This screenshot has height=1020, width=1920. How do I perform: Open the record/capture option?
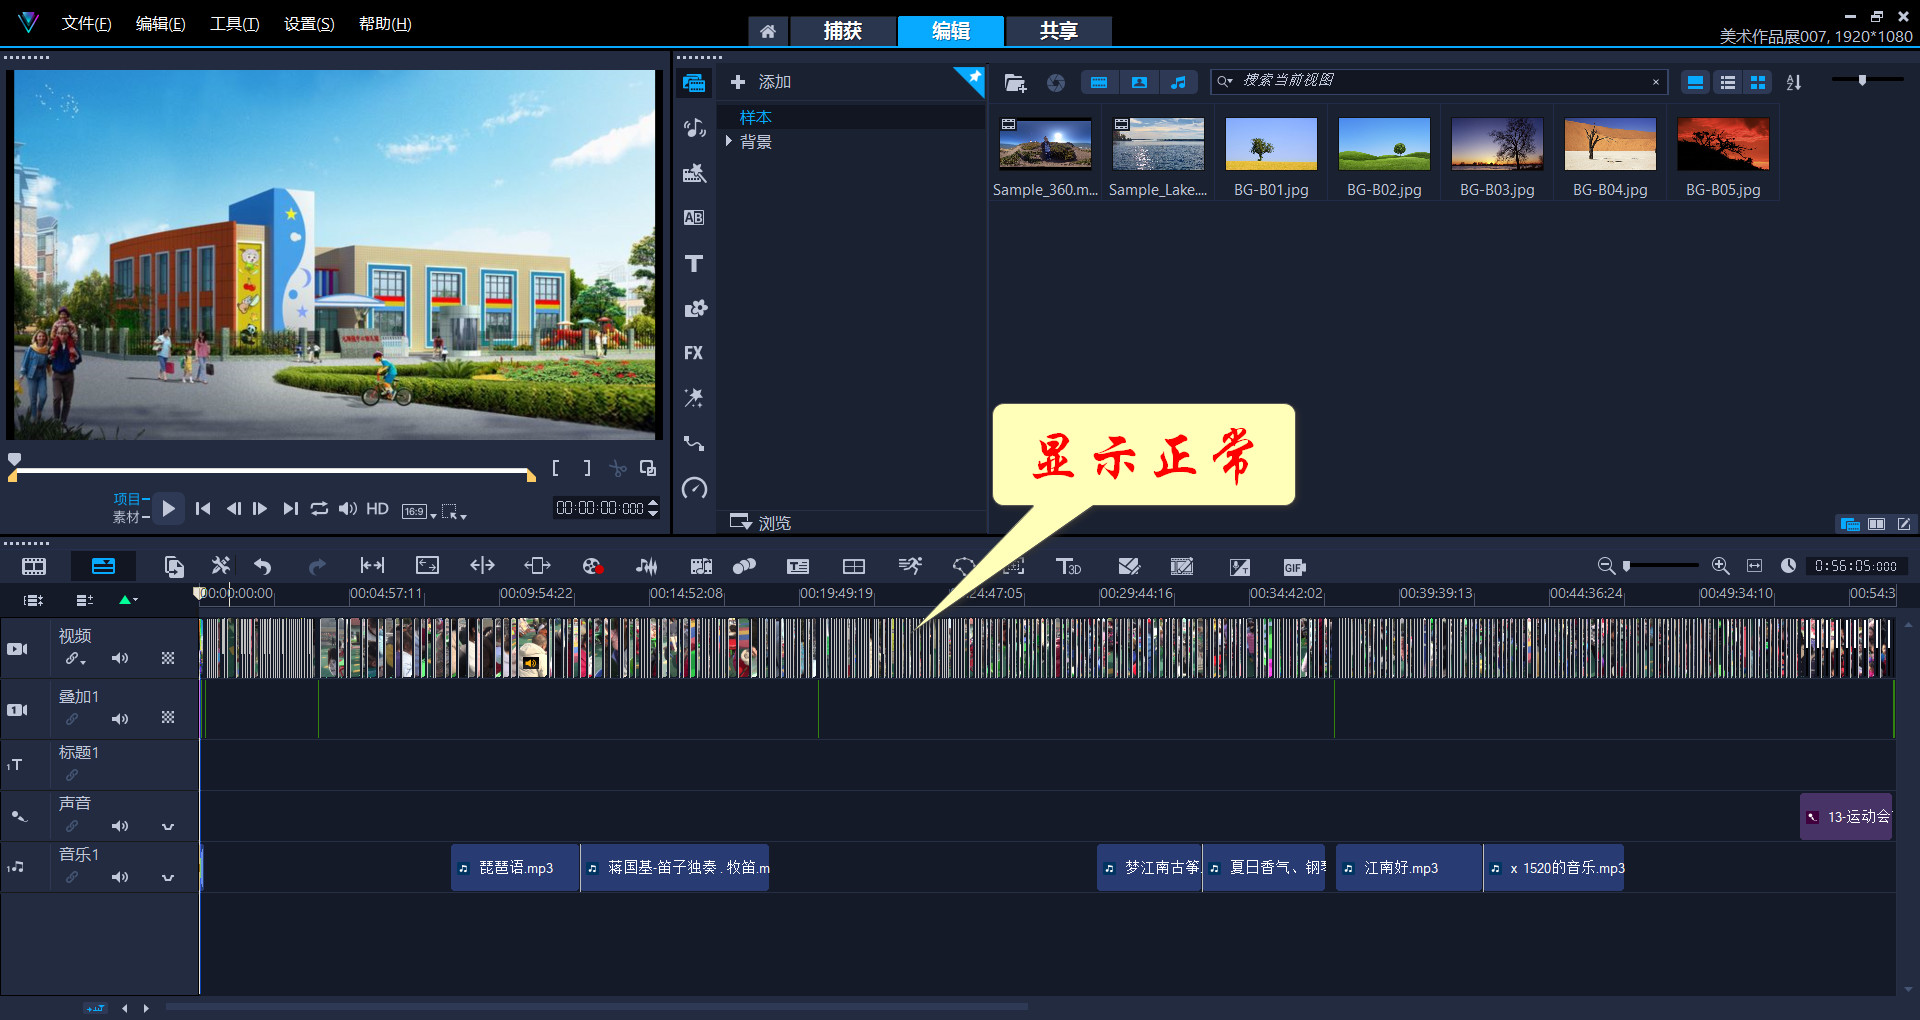coord(592,567)
